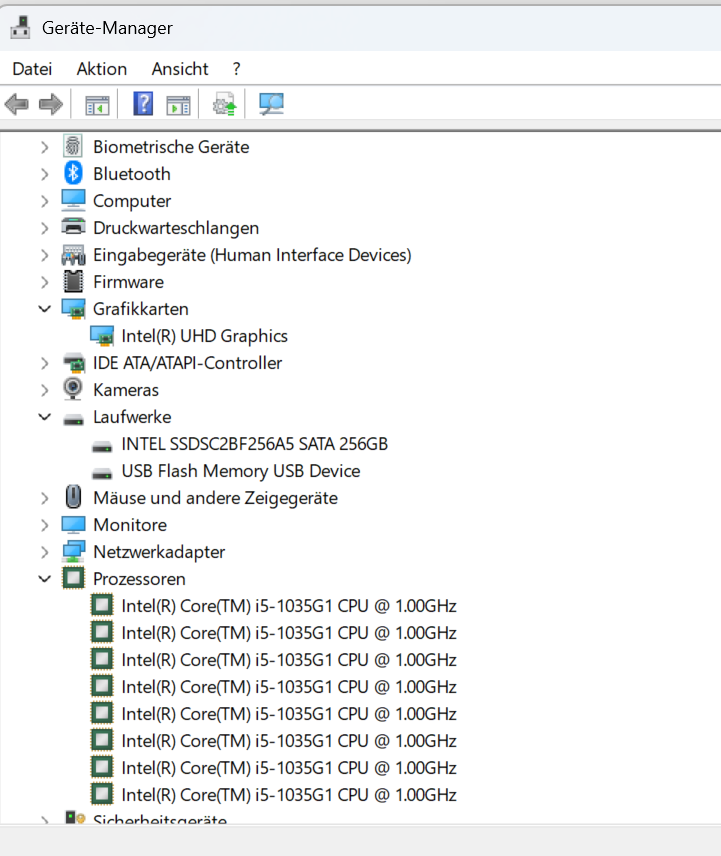Select INTEL SSDSC2BF256A5 SATA 256GB drive
Image resolution: width=721 pixels, height=856 pixels.
click(254, 444)
